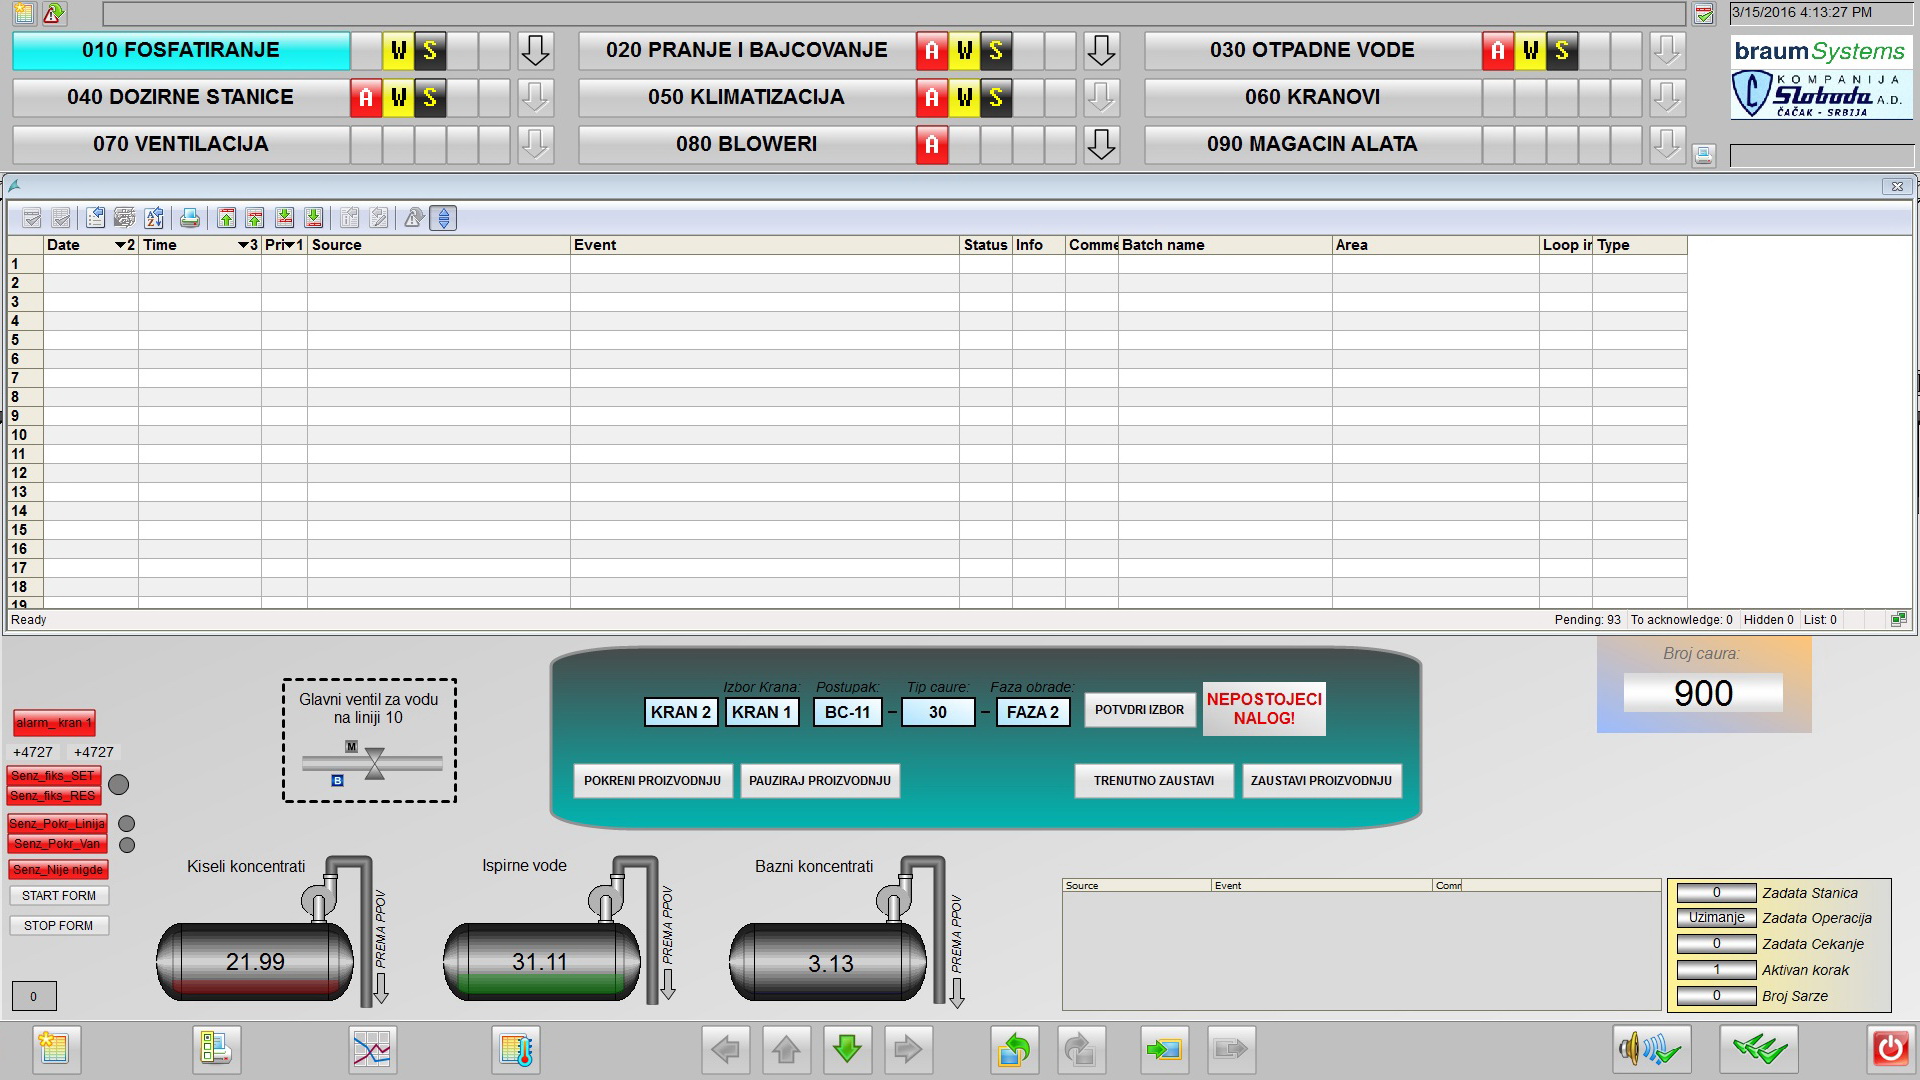Acknowledge the selected alarm in the alarm toolbar
This screenshot has width=1920, height=1080.
[31, 218]
